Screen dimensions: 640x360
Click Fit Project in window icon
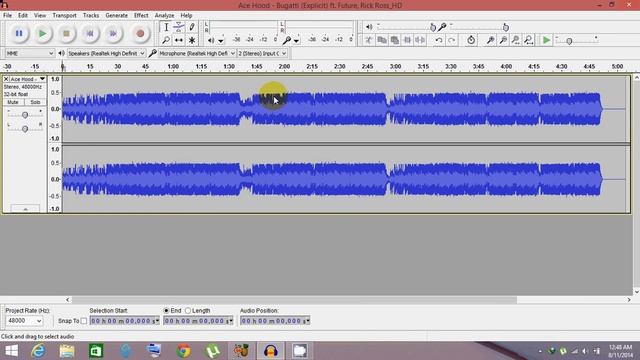click(529, 40)
